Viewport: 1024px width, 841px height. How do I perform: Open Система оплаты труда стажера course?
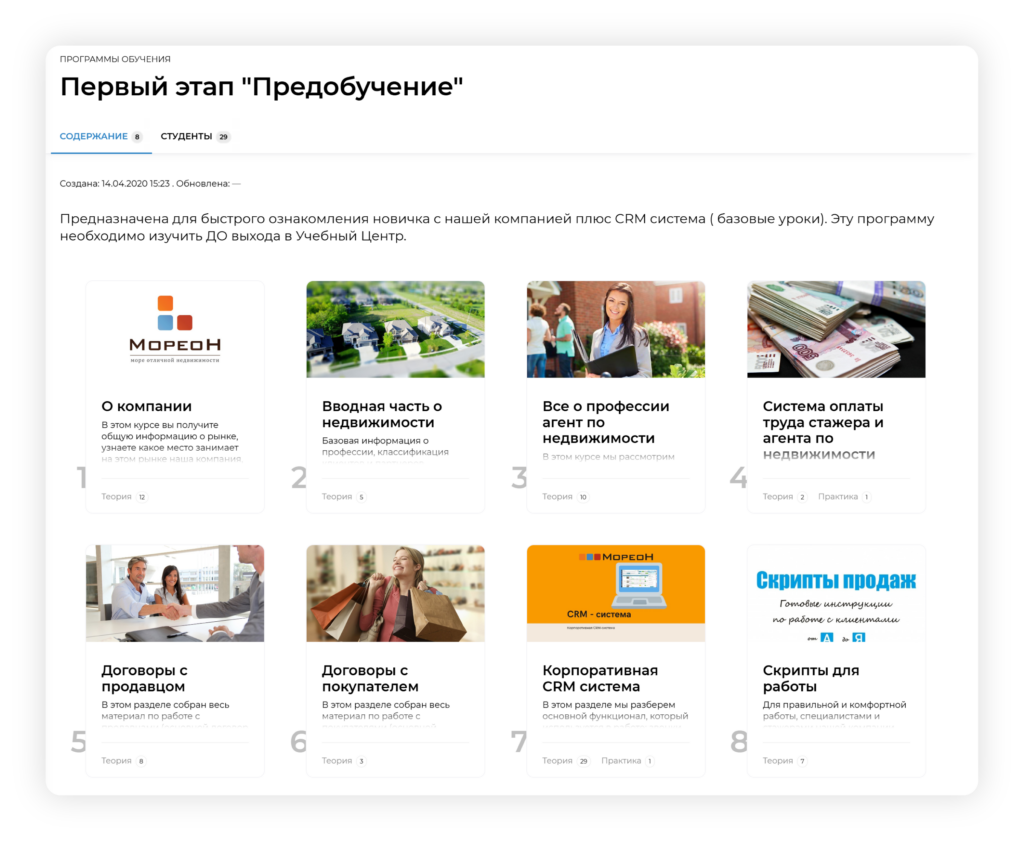click(x=823, y=430)
